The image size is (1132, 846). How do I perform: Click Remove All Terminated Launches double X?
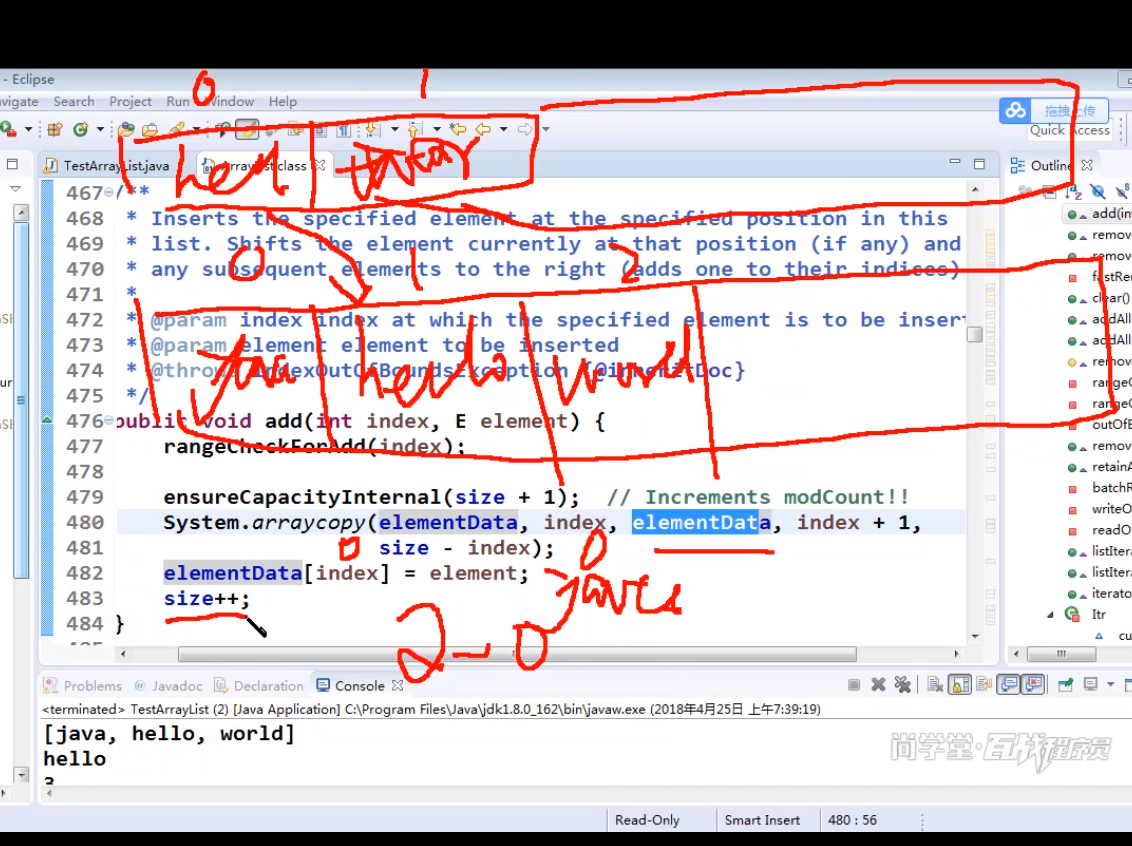(x=902, y=684)
